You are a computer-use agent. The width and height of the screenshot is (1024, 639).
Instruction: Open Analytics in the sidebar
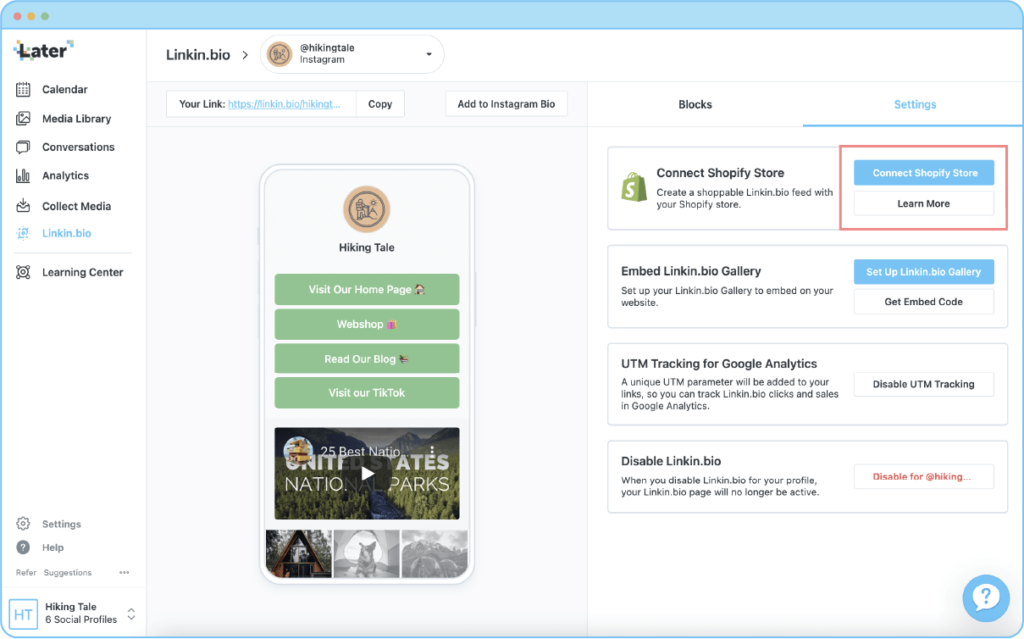(x=65, y=175)
